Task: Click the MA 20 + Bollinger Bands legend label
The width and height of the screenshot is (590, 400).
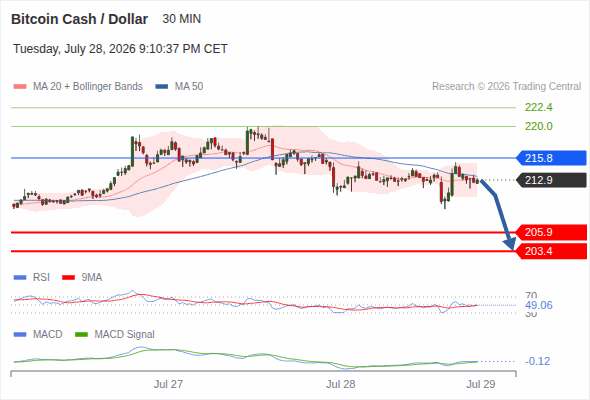Action: (88, 87)
